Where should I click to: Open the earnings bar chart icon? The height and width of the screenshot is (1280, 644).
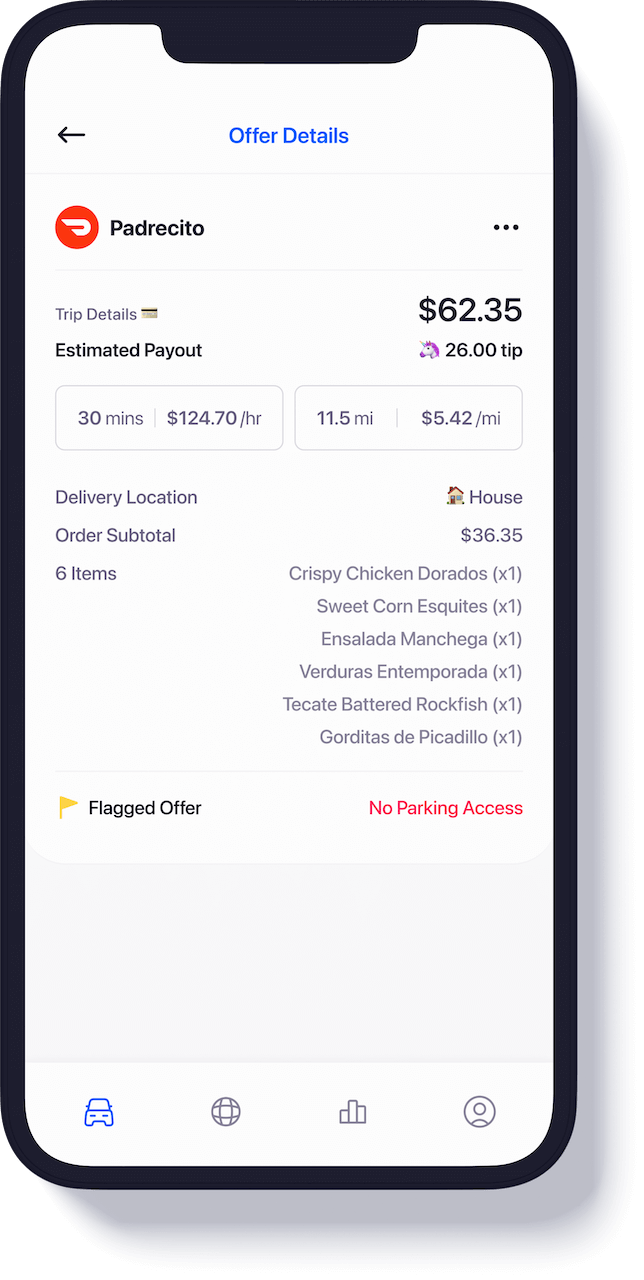[x=352, y=1110]
